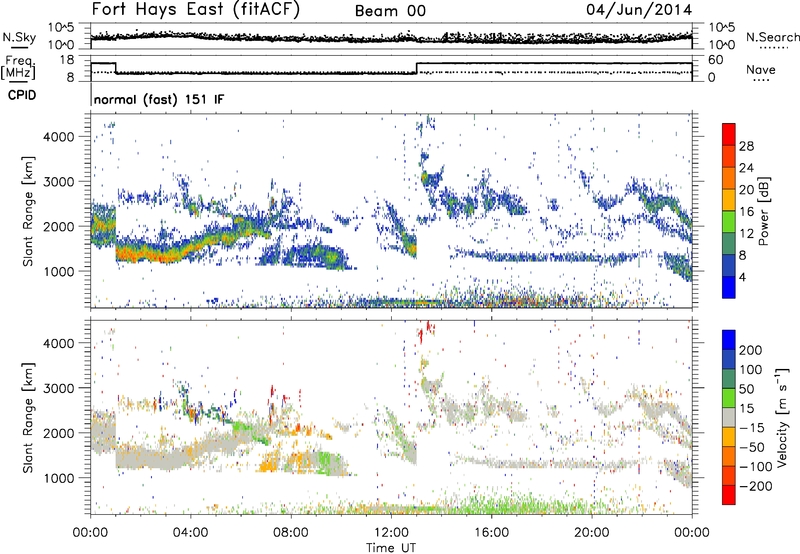Click the bottom red Velocity segment below -200
Viewport: 800px width, 554px height.
coord(729,495)
